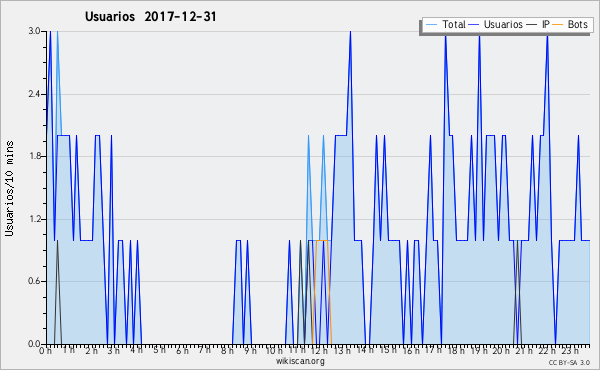Click the 'Total' legend label
Image resolution: width=600 pixels, height=370 pixels.
454,24
